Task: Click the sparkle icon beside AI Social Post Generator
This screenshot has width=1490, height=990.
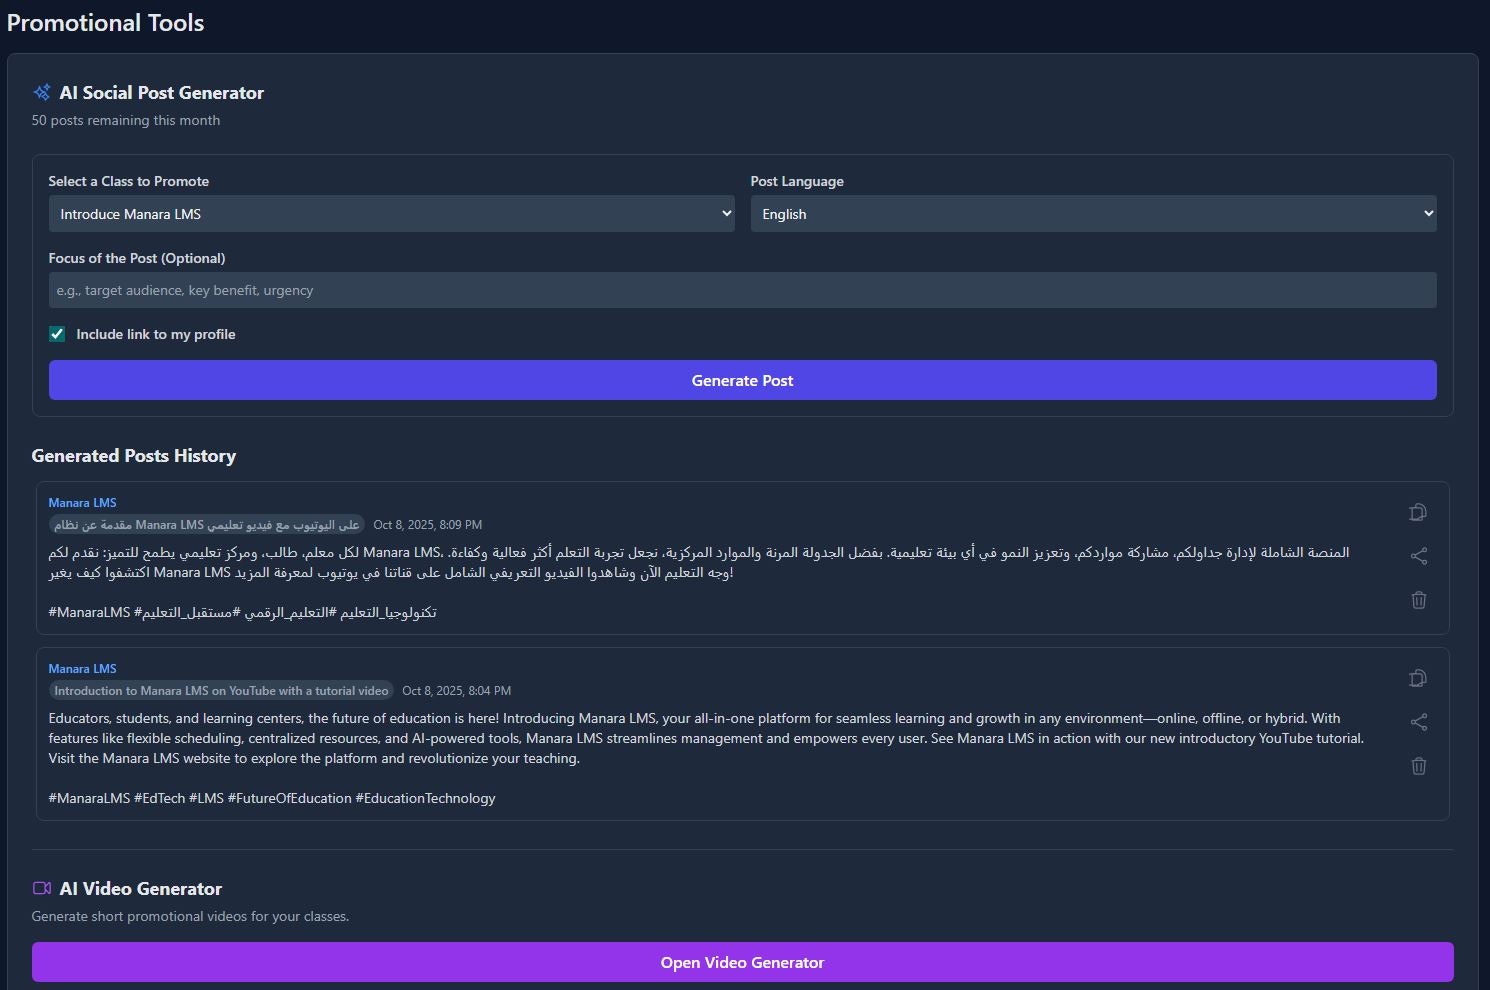Action: point(42,91)
